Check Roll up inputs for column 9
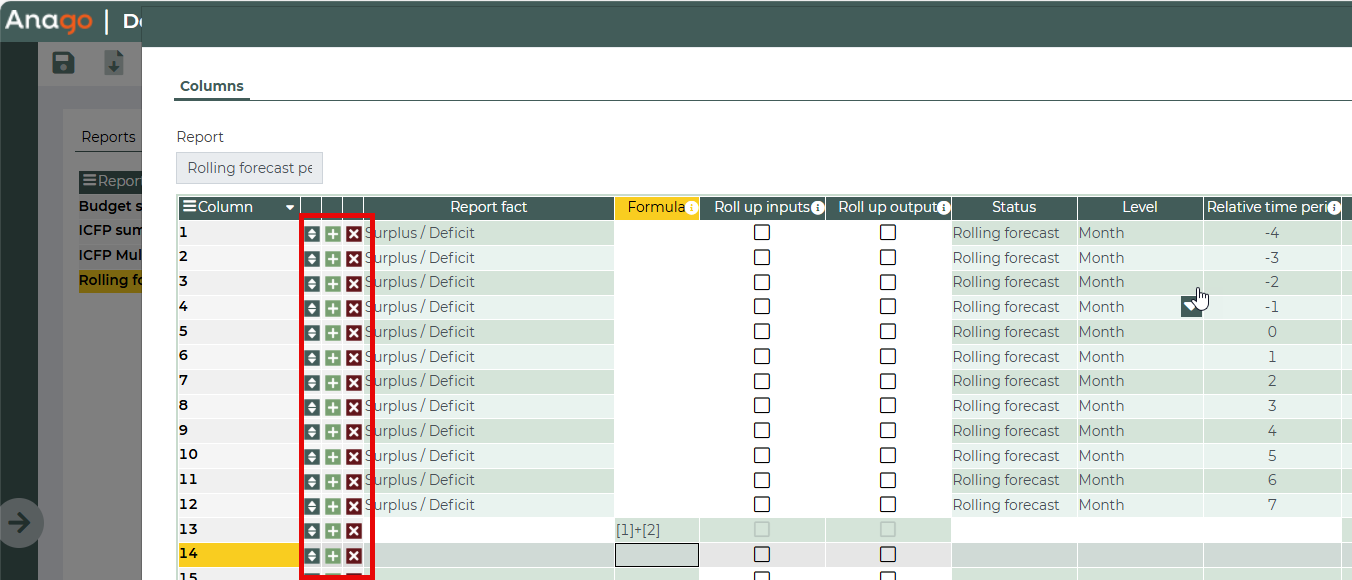The image size is (1352, 580). click(x=762, y=431)
